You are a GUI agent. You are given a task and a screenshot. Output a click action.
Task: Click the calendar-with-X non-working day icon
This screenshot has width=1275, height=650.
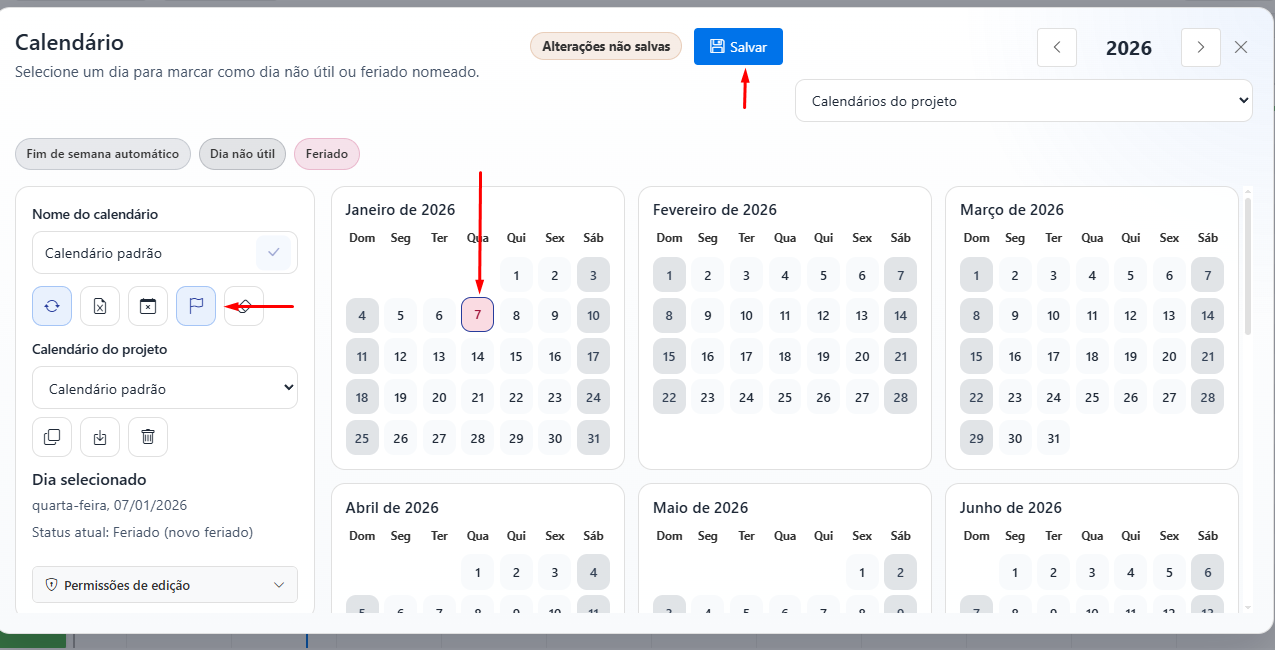148,306
